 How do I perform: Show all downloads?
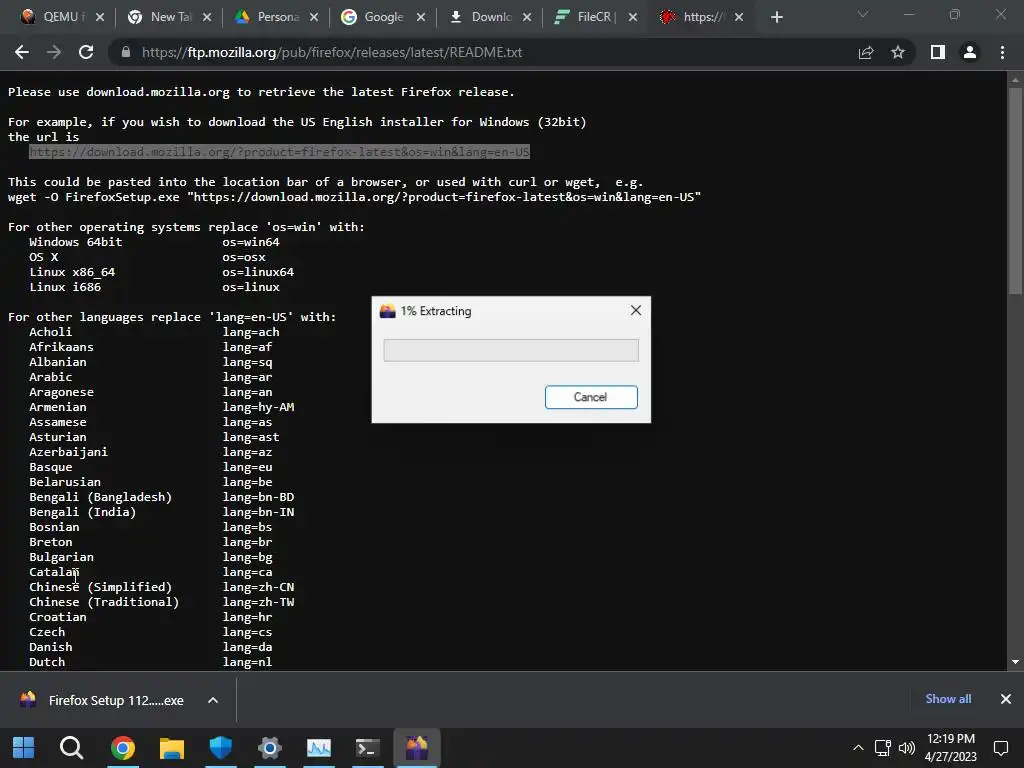pyautogui.click(x=948, y=699)
